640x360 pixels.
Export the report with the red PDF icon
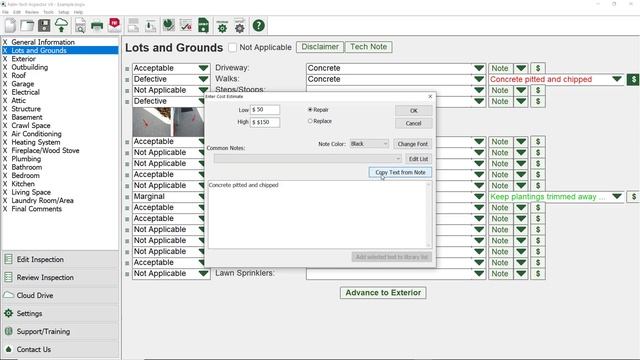[x=115, y=25]
